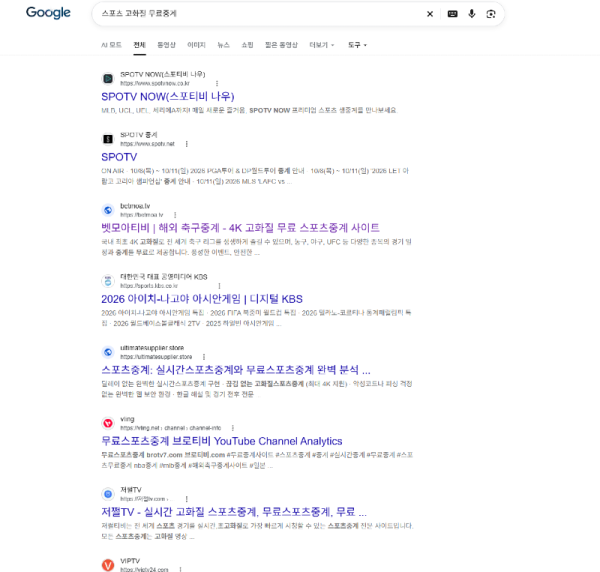600x572 pixels.
Task: Click the Google logo
Action: (48, 13)
